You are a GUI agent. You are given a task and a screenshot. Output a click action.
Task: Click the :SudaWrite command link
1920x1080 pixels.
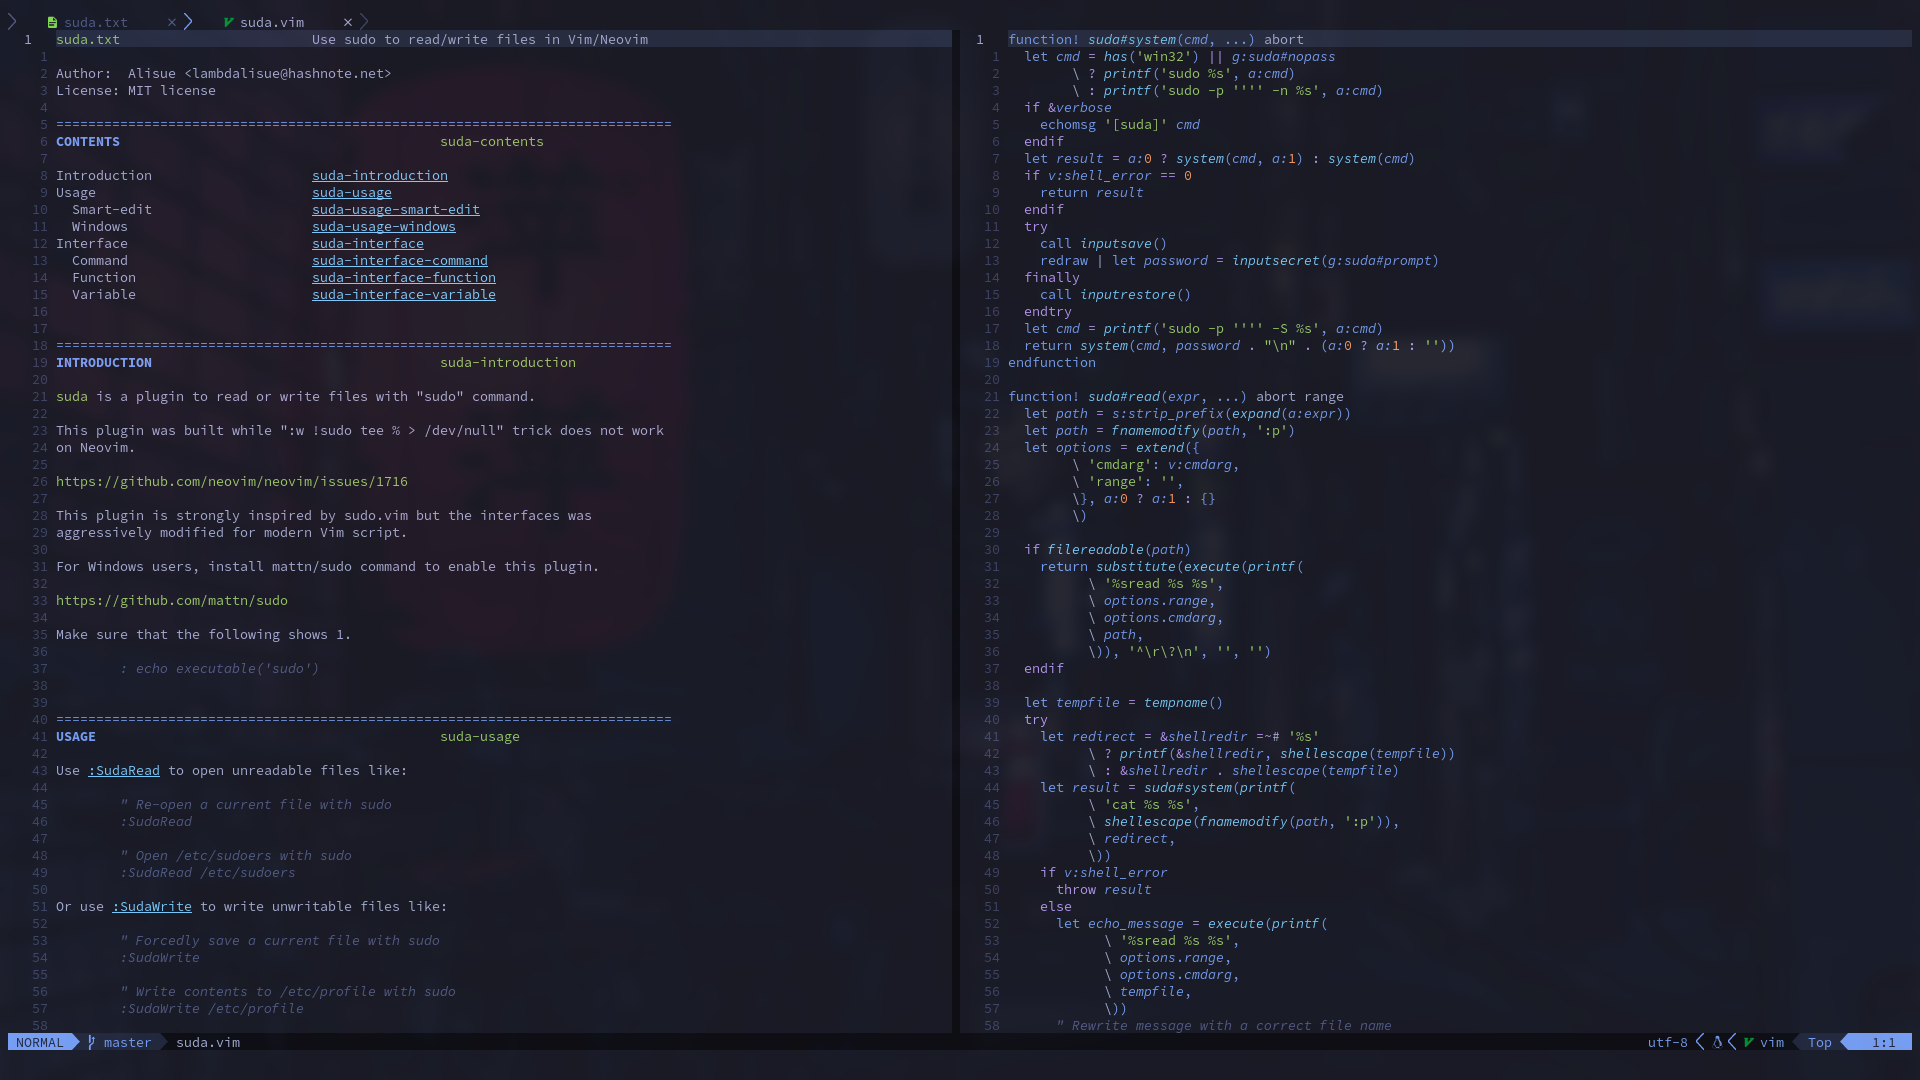152,906
